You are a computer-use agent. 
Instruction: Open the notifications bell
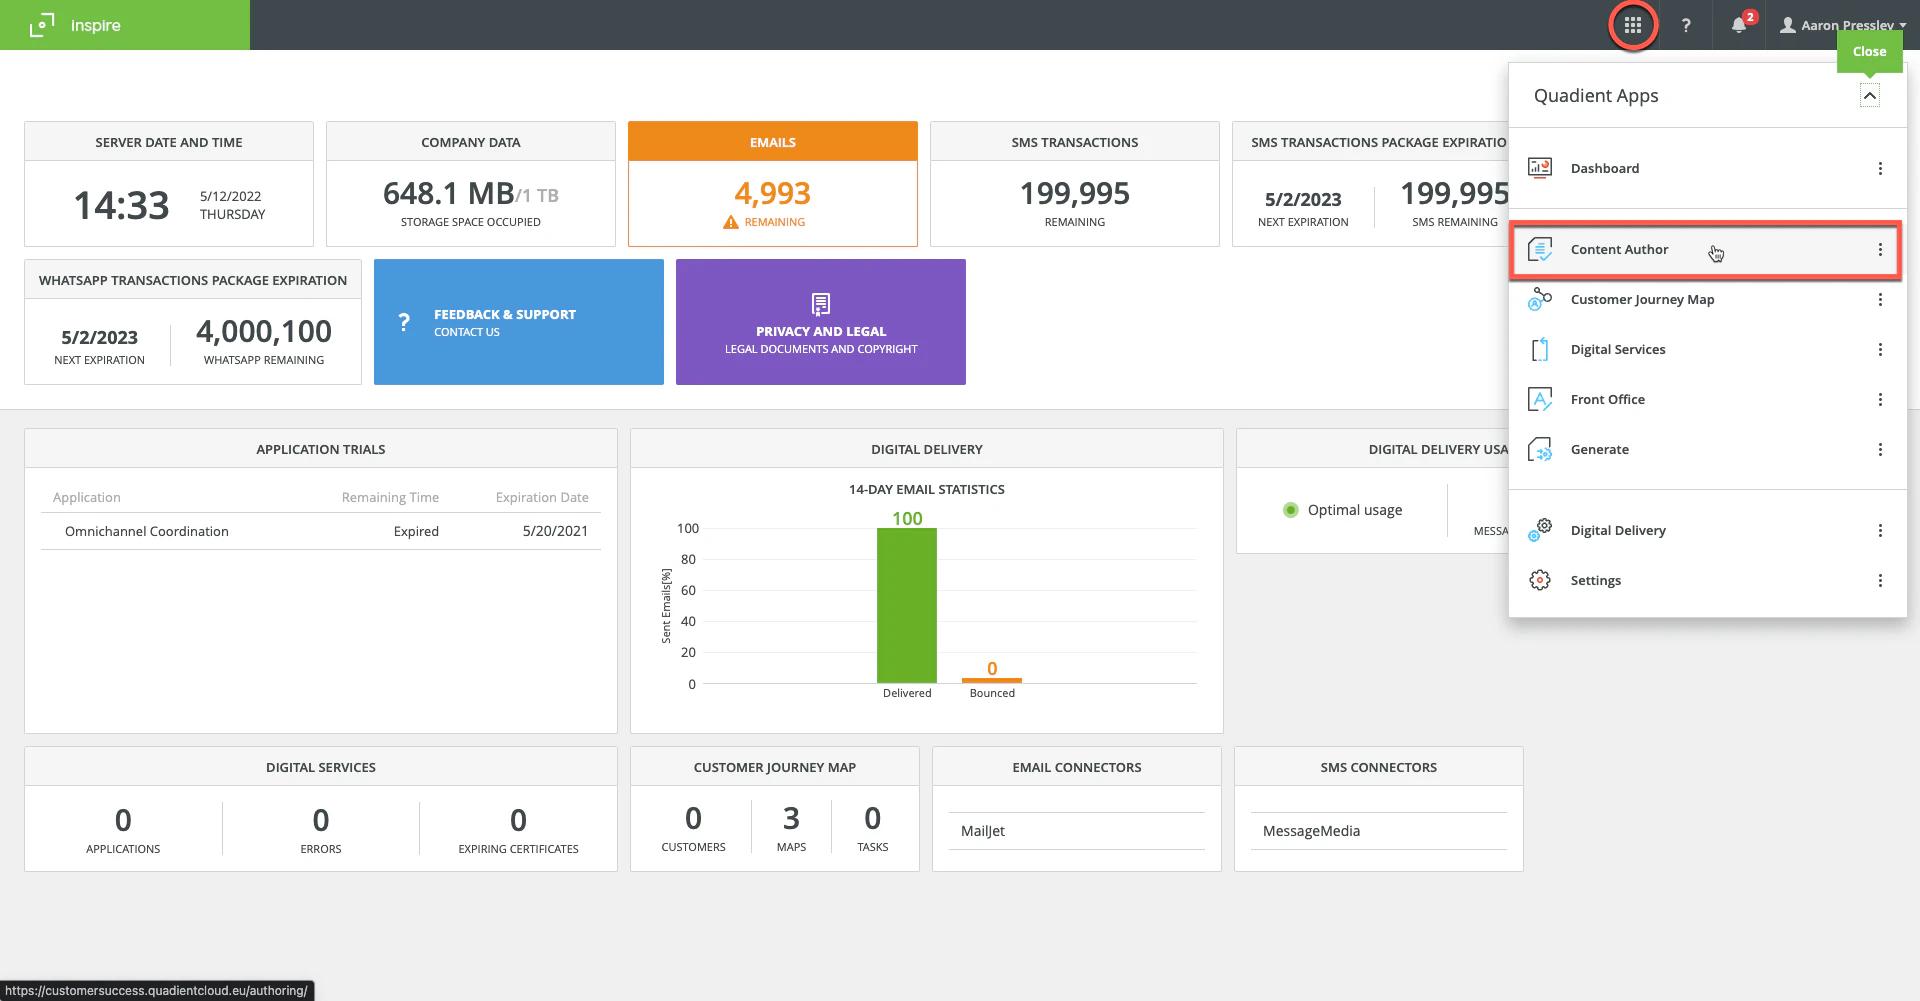1738,25
